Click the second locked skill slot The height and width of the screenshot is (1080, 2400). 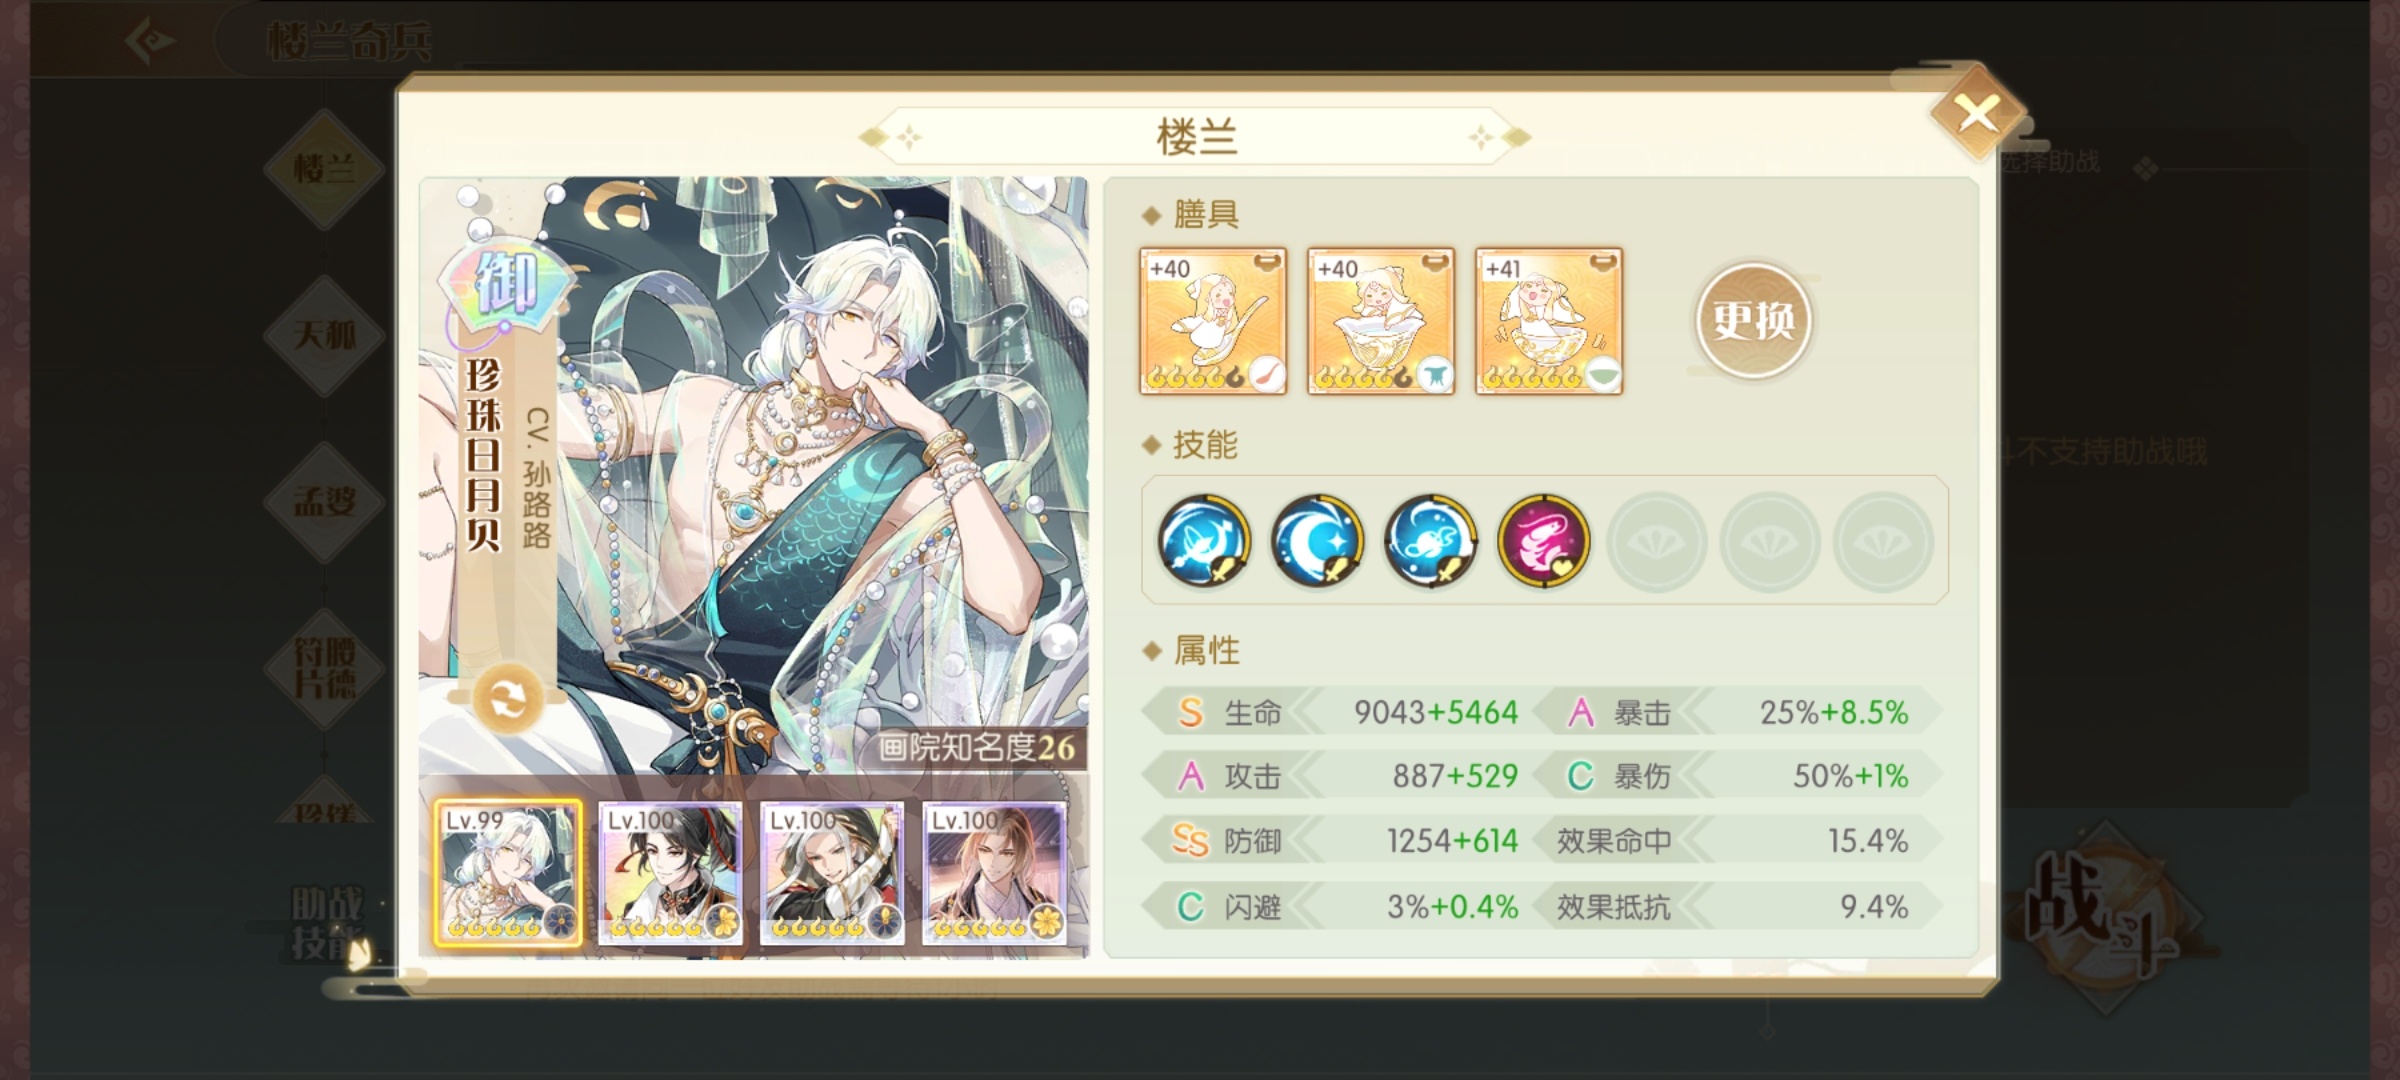[x=1769, y=541]
